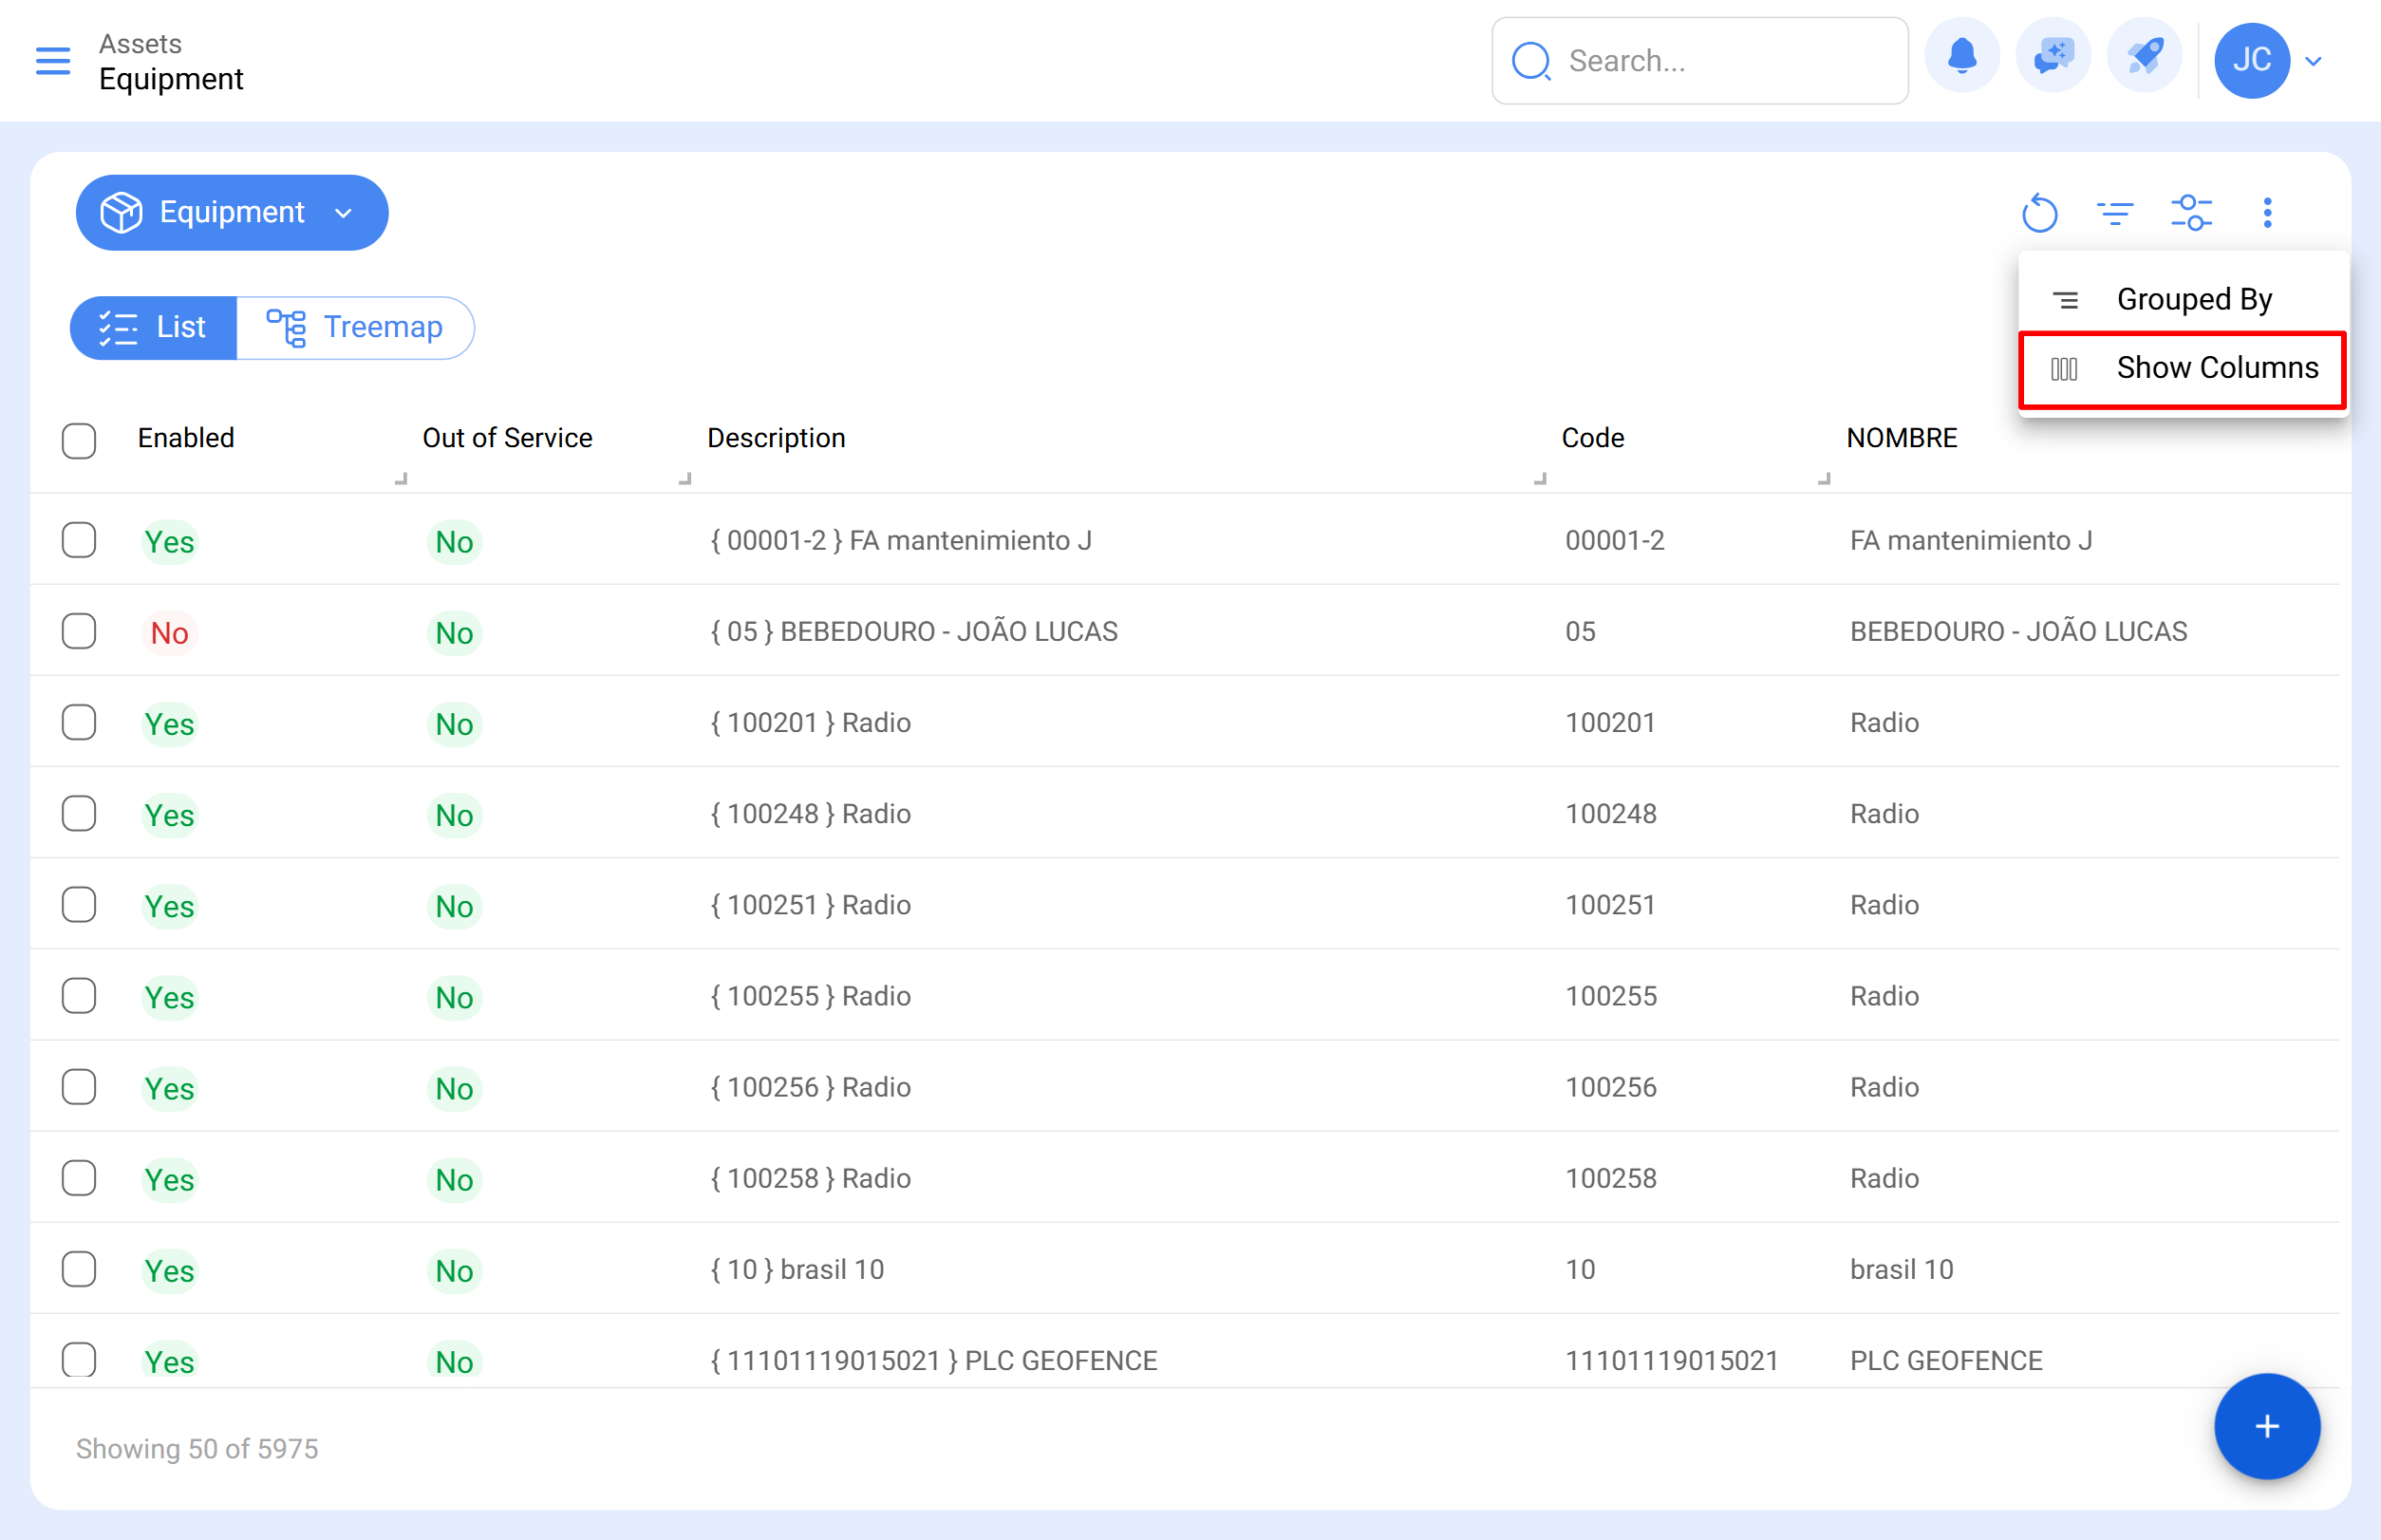Click code cell 100255

tap(1611, 995)
